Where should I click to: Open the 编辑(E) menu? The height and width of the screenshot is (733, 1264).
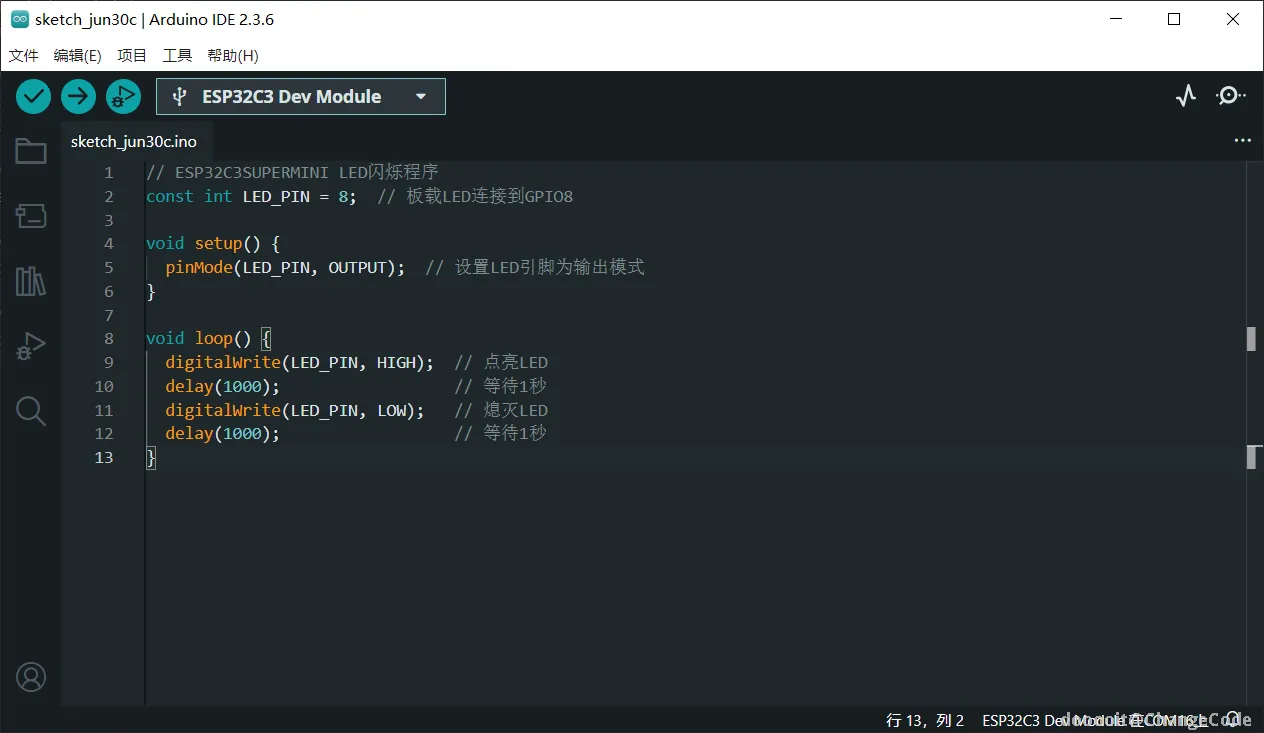coord(77,56)
